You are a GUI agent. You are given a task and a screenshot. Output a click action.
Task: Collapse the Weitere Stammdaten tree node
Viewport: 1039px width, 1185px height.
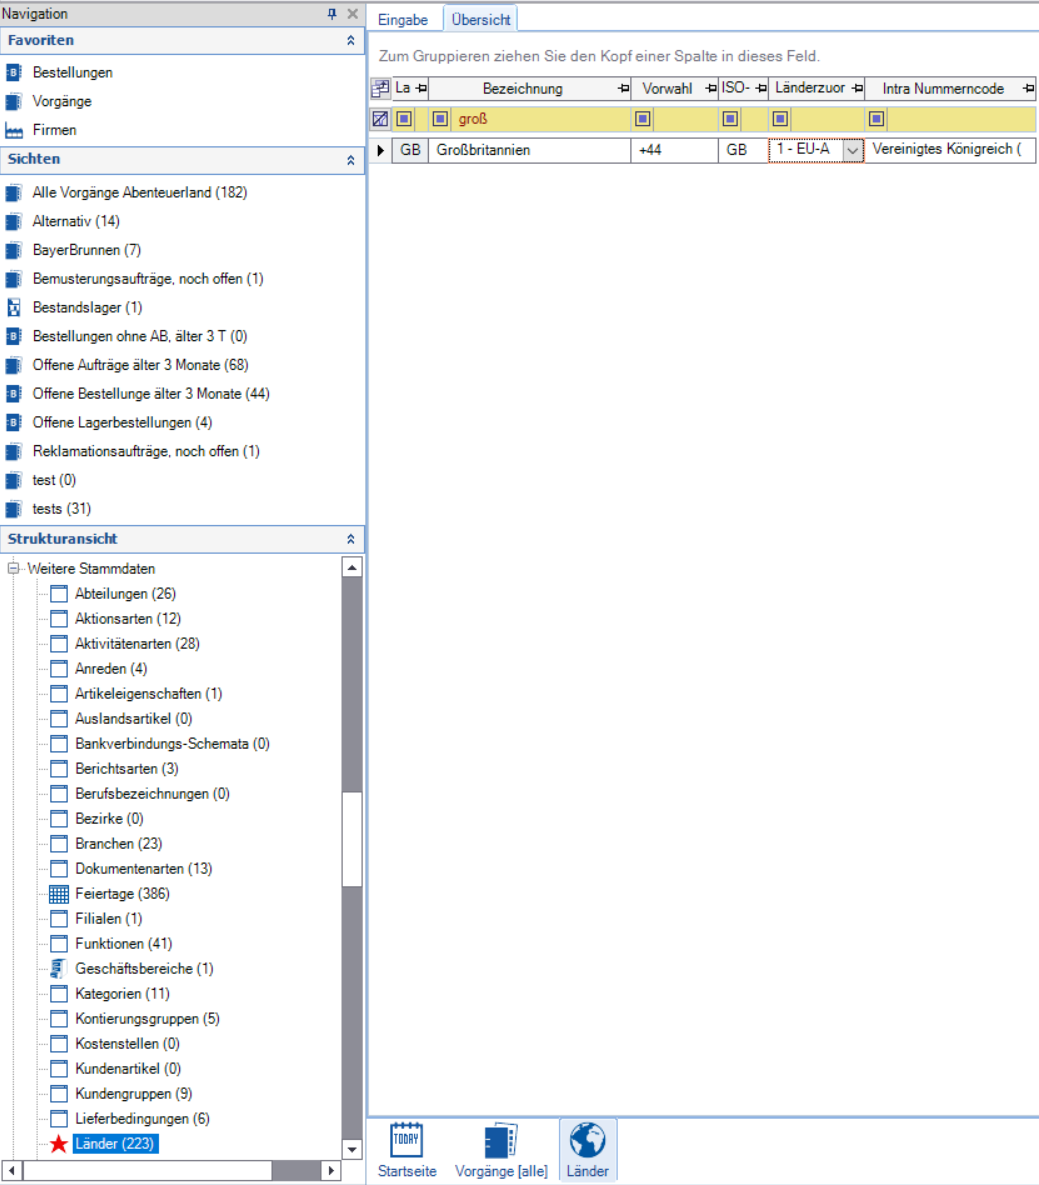14,568
